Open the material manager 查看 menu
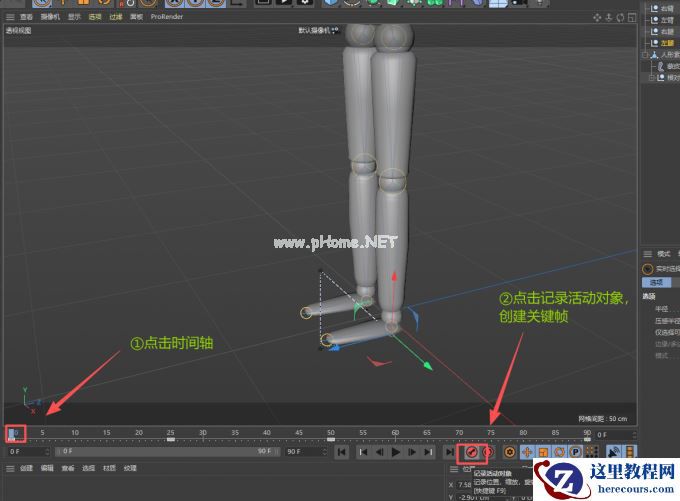680x501 pixels. coord(68,468)
